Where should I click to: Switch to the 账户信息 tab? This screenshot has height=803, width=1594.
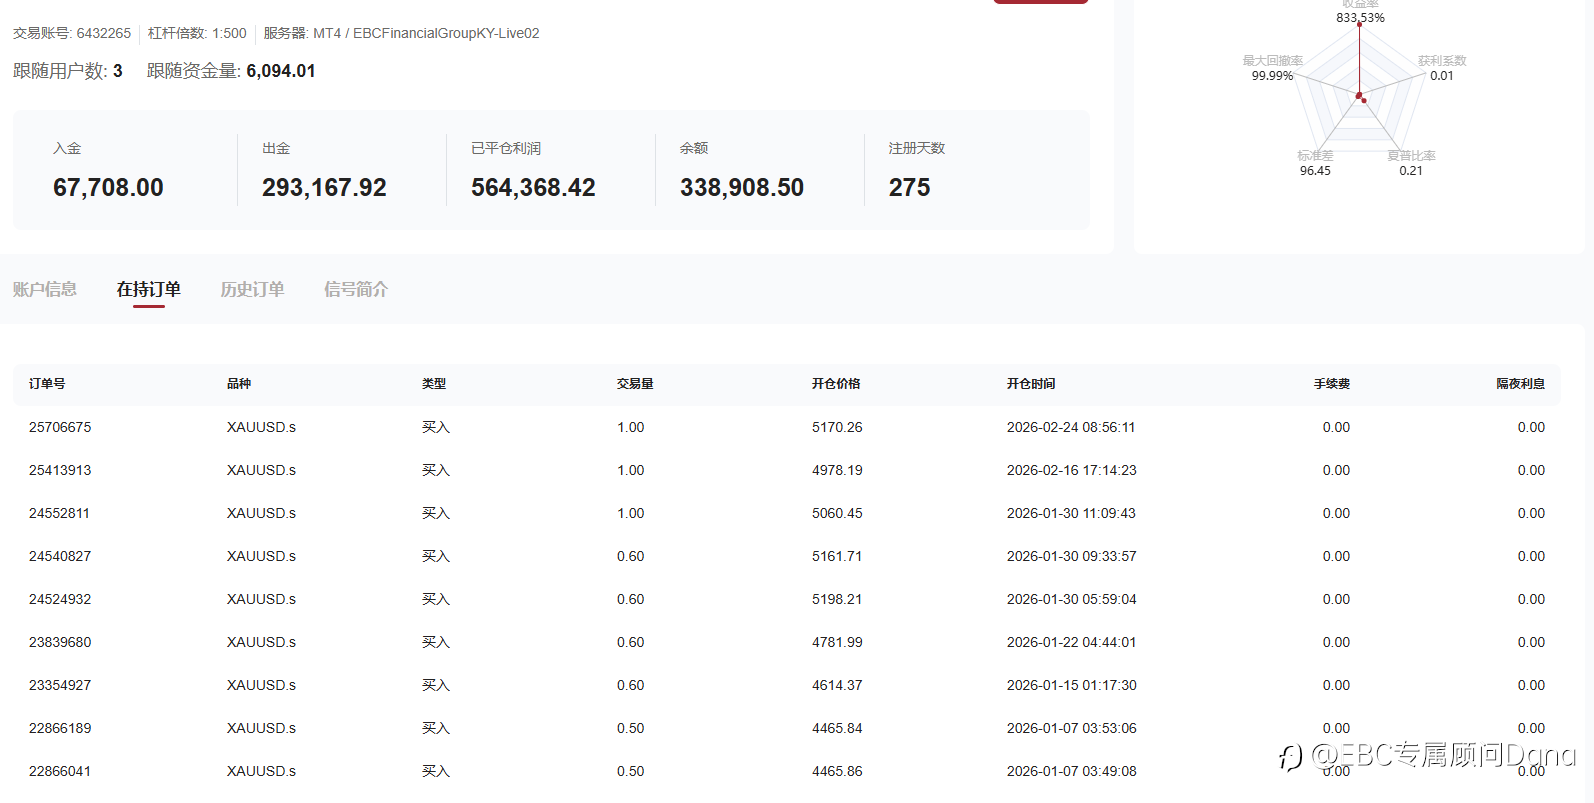coord(45,289)
